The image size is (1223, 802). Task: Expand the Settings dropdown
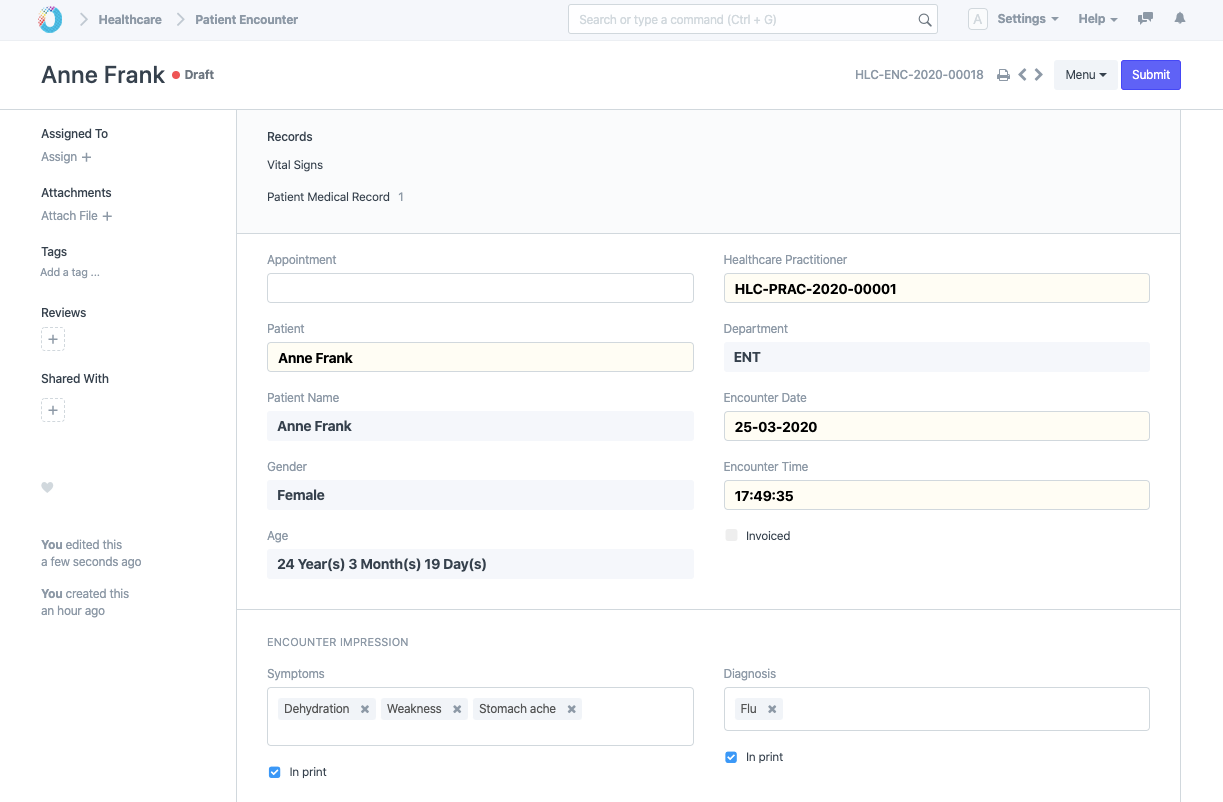1027,19
